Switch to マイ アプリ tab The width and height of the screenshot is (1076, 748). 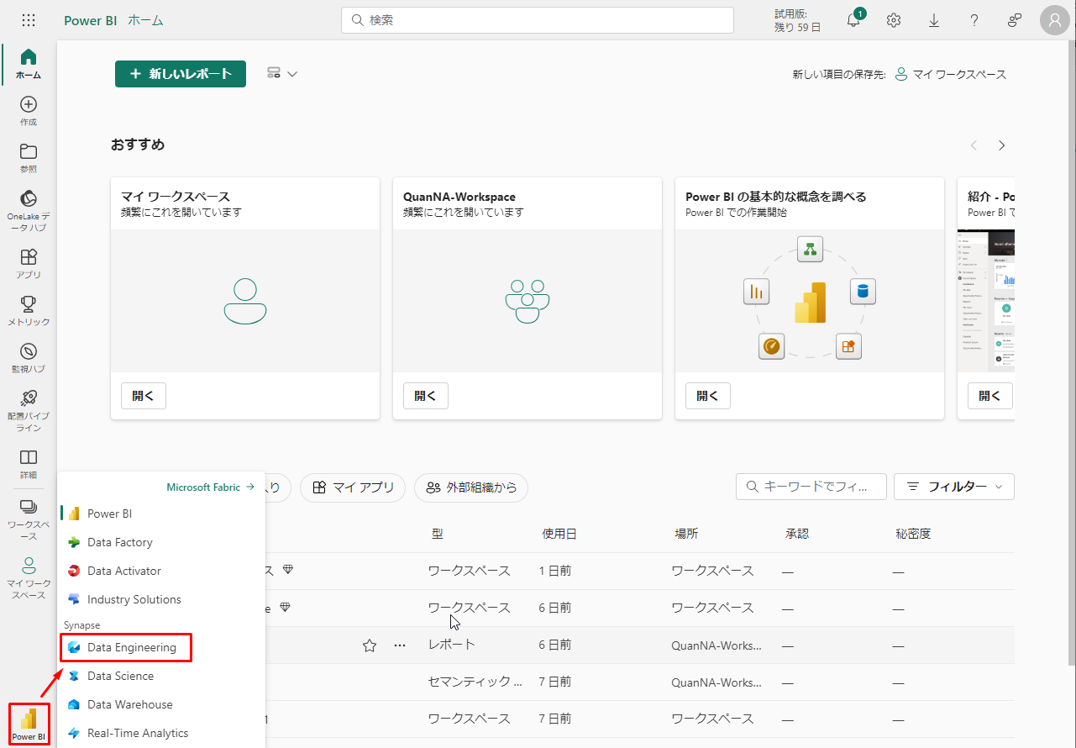click(353, 487)
